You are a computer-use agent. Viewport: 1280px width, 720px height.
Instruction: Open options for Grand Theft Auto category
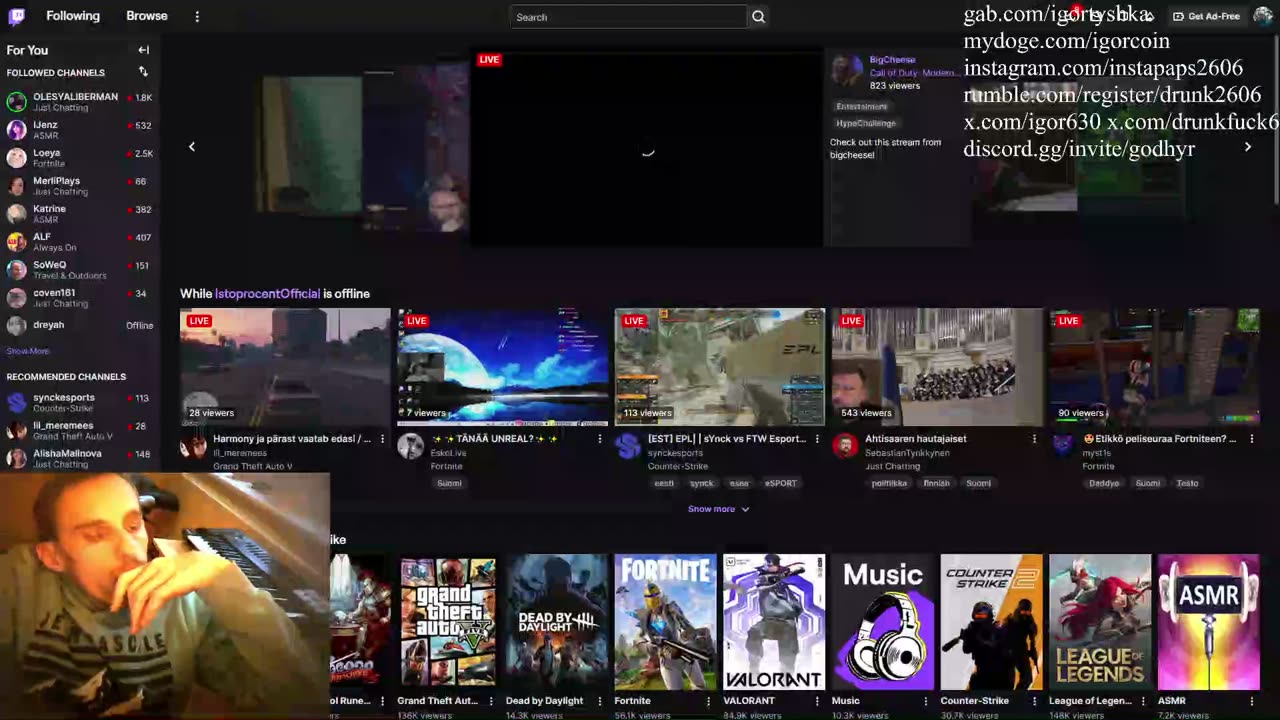tap(490, 701)
